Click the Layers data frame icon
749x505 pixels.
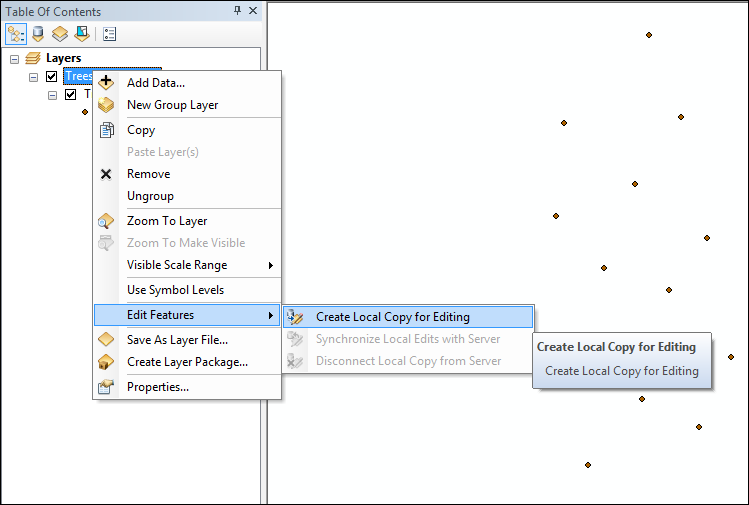(x=32, y=58)
